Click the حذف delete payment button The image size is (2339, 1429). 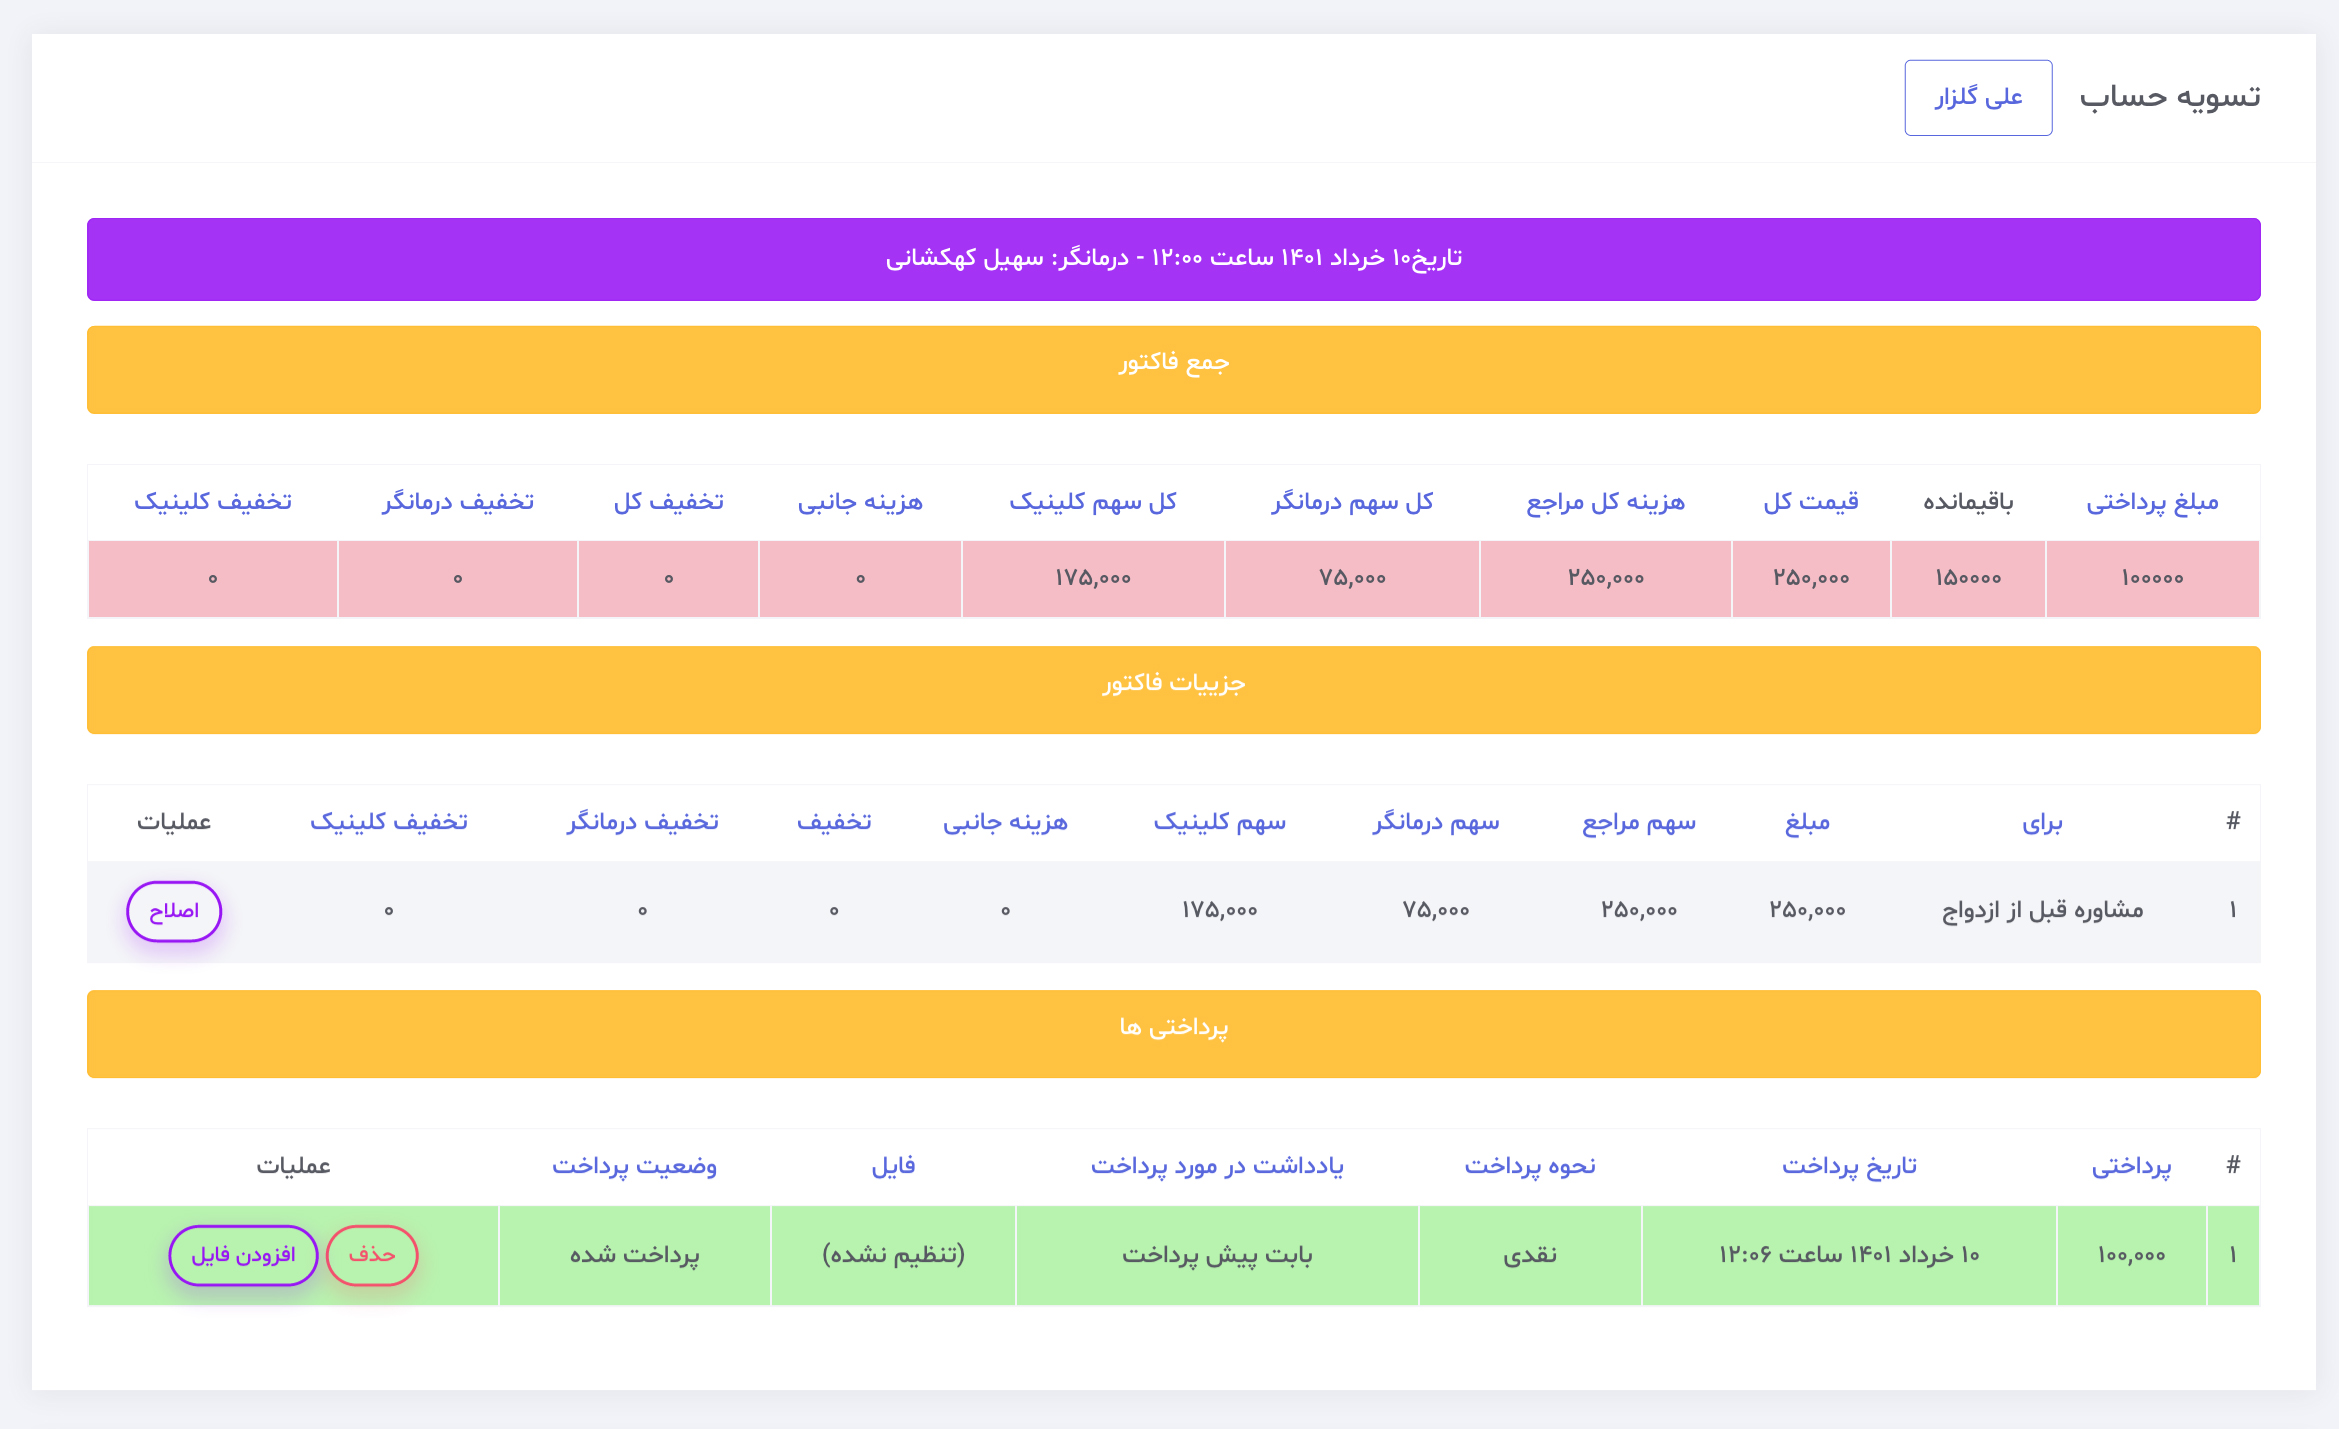coord(372,1255)
